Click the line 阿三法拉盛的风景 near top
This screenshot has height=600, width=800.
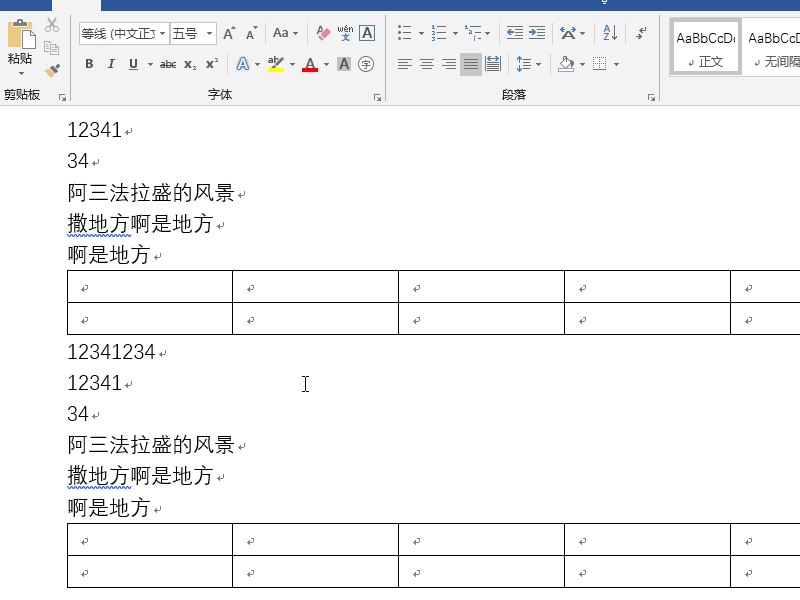pyautogui.click(x=151, y=193)
